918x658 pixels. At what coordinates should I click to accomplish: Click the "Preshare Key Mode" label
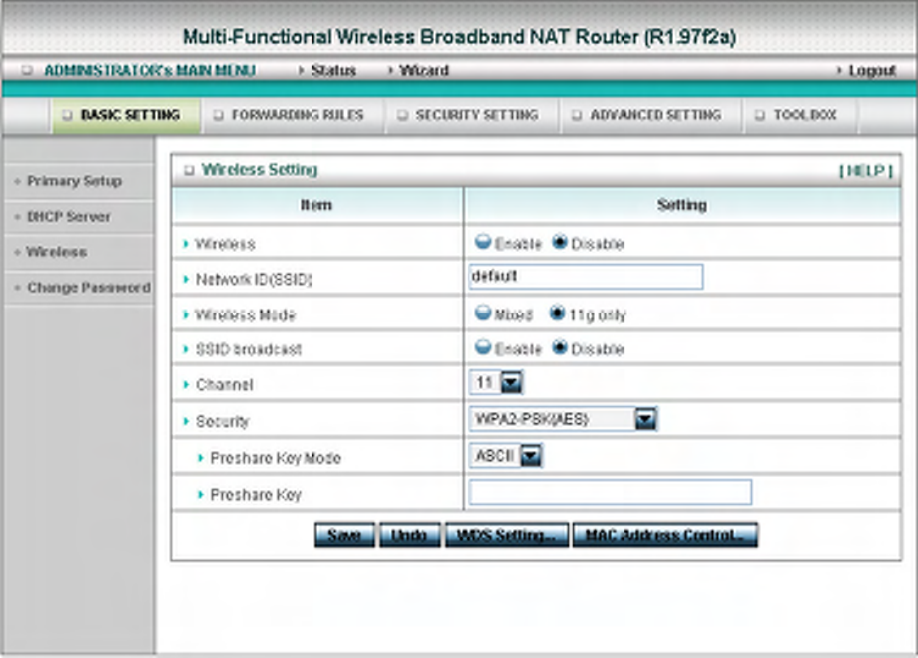point(275,458)
